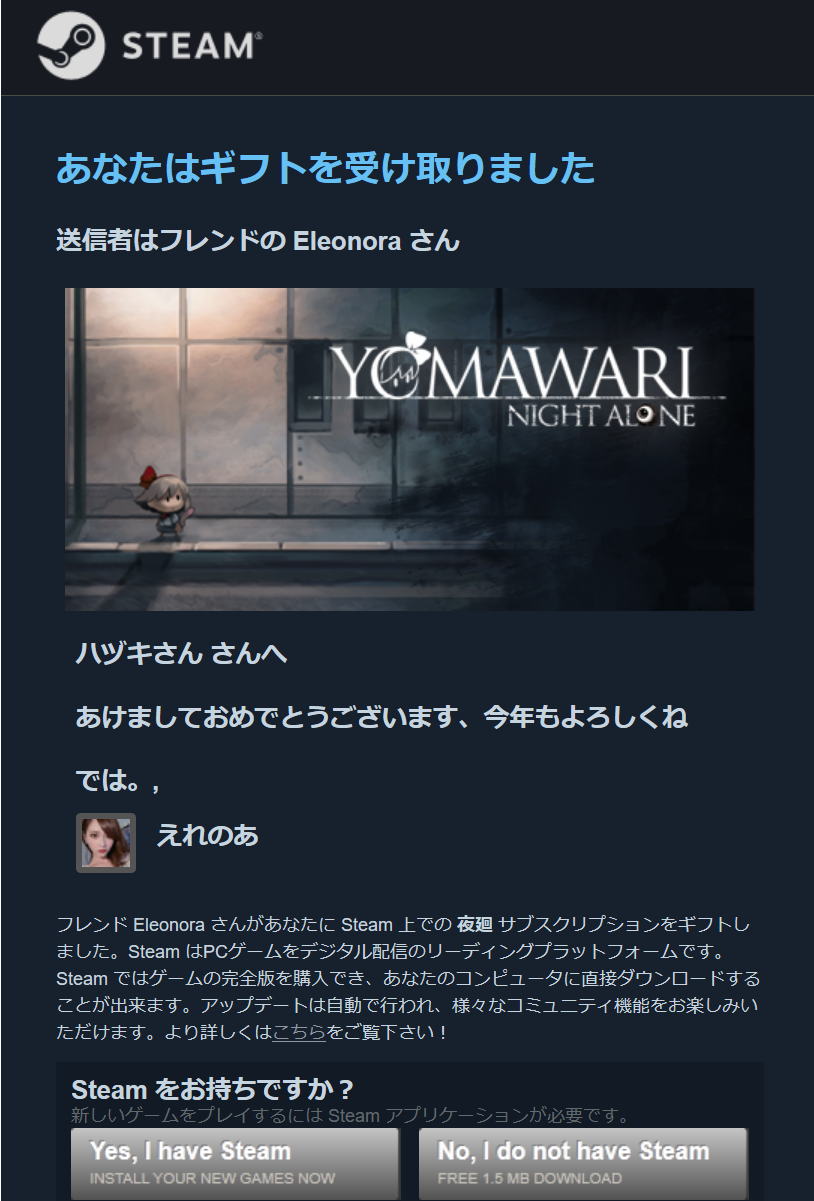The image size is (814, 1201).
Task: Open the こちら link for details
Action: pyautogui.click(x=299, y=1032)
